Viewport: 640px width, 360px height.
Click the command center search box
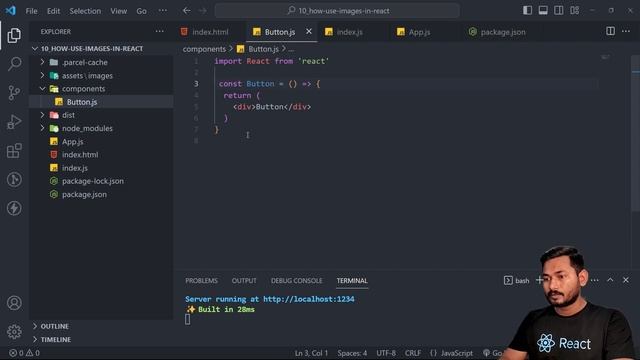tap(337, 11)
